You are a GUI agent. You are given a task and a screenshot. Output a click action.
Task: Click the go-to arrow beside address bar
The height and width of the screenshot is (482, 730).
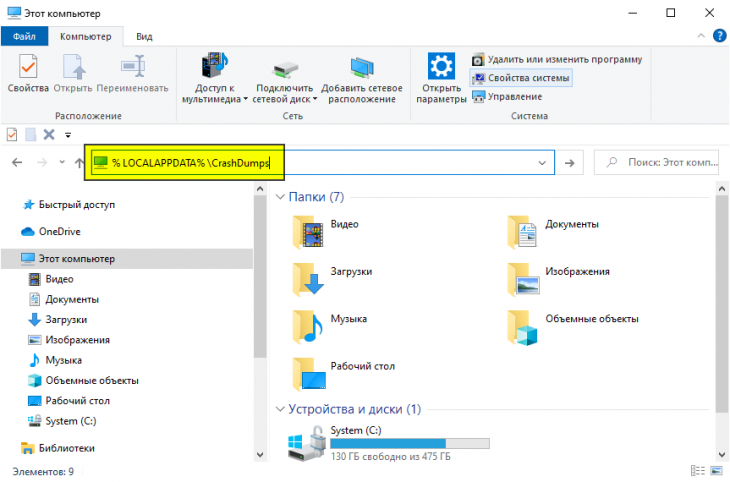(569, 163)
